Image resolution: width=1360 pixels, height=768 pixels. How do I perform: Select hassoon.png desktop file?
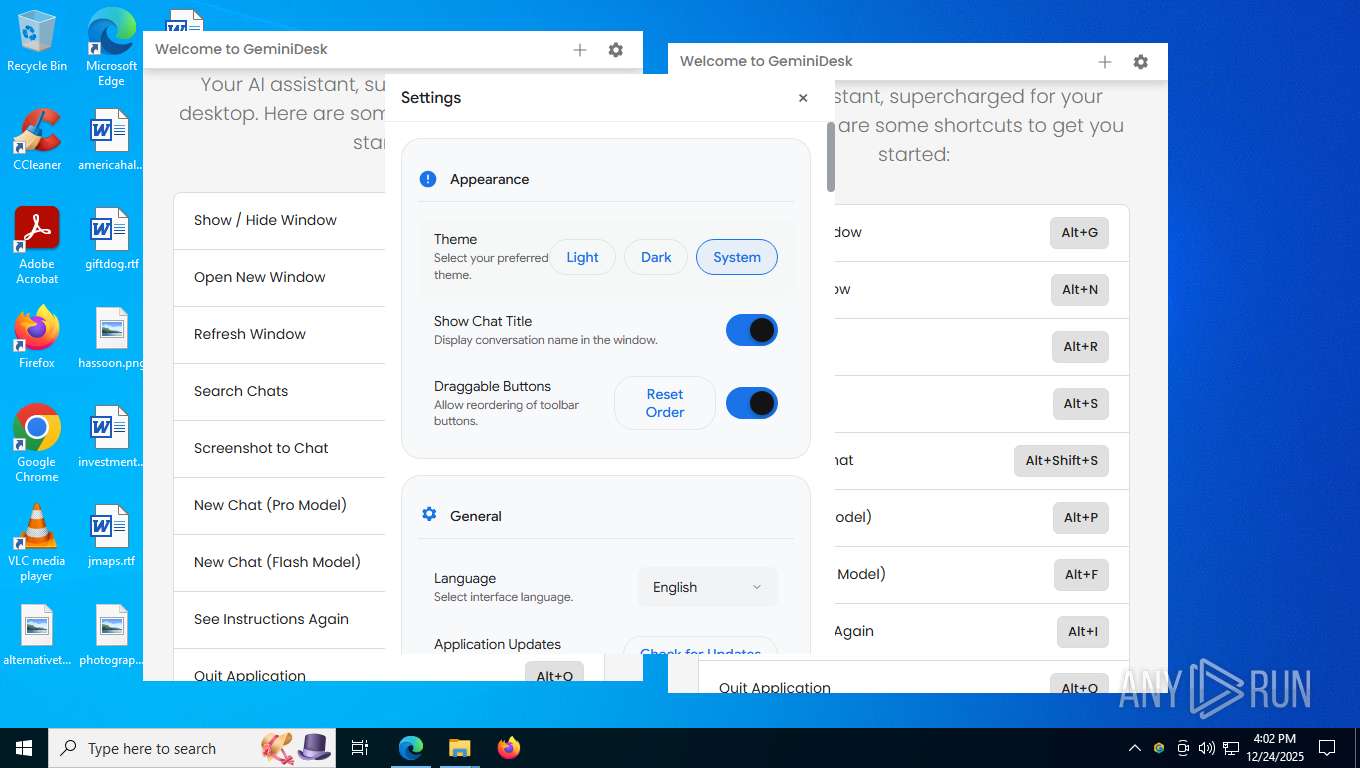[111, 338]
